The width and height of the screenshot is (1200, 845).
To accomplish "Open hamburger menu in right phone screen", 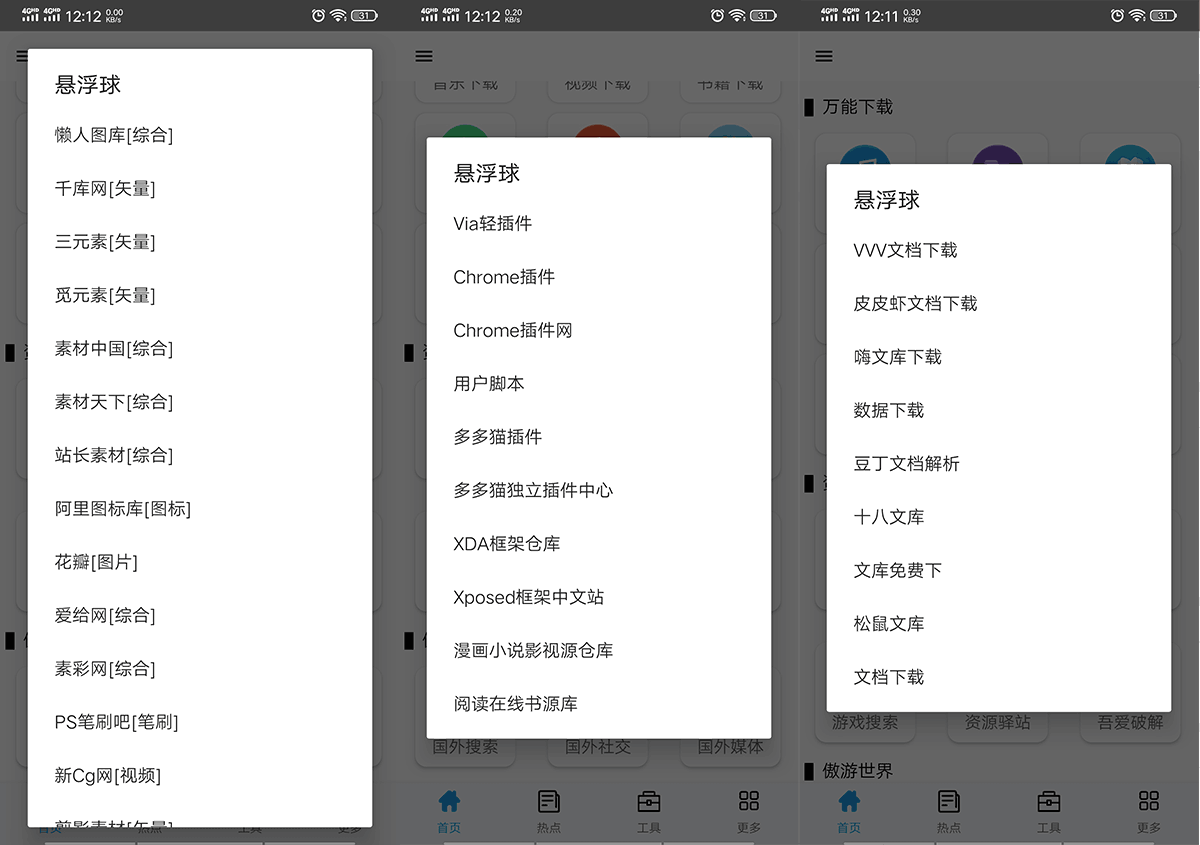I will click(x=824, y=57).
